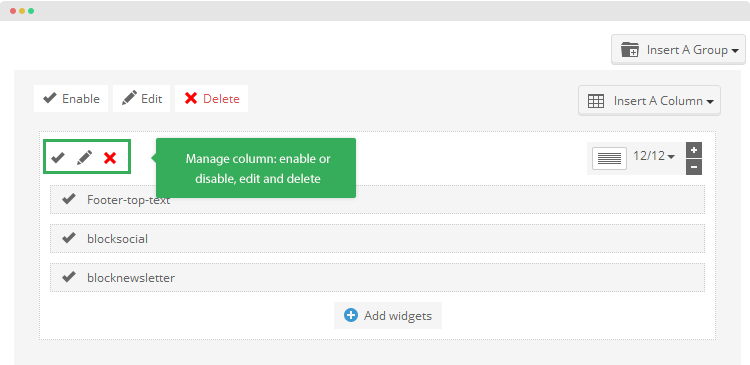The width and height of the screenshot is (750, 365).
Task: Select the blocksocial widget row
Action: 377,238
